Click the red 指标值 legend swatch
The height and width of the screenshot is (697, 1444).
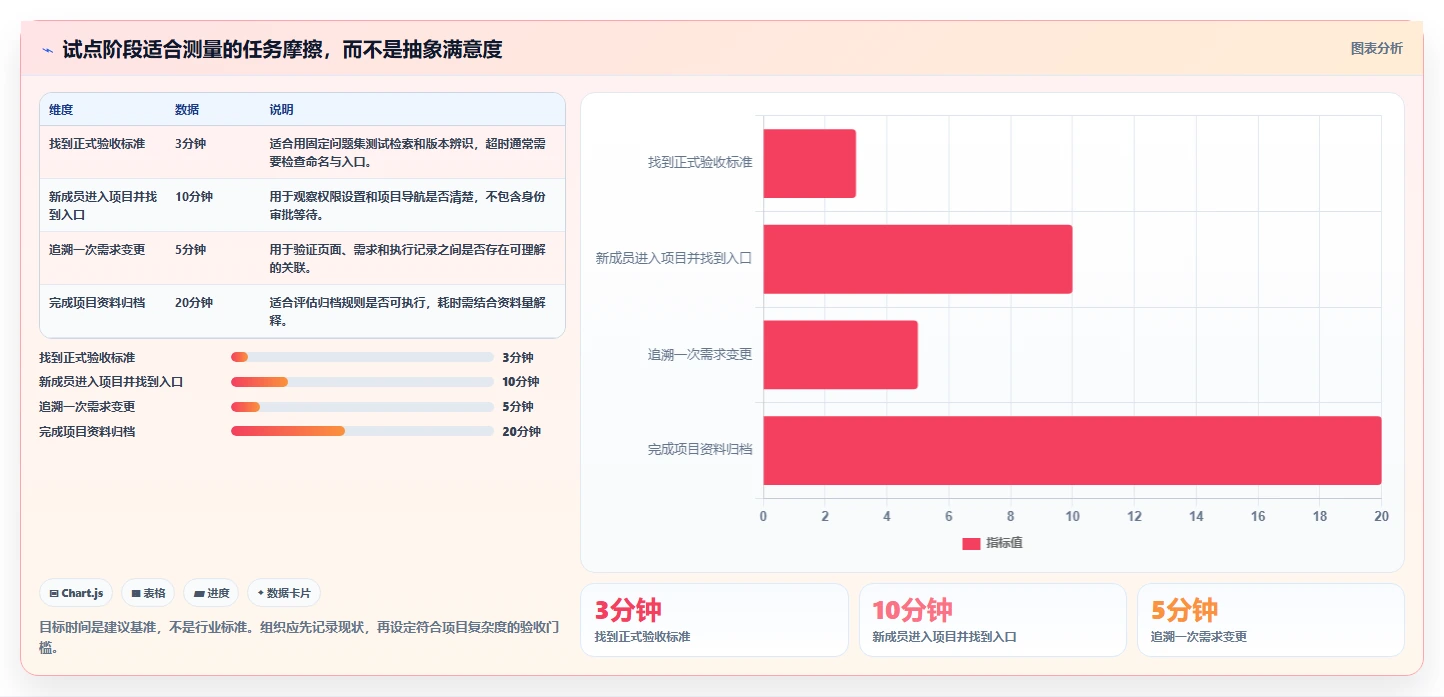click(x=971, y=543)
